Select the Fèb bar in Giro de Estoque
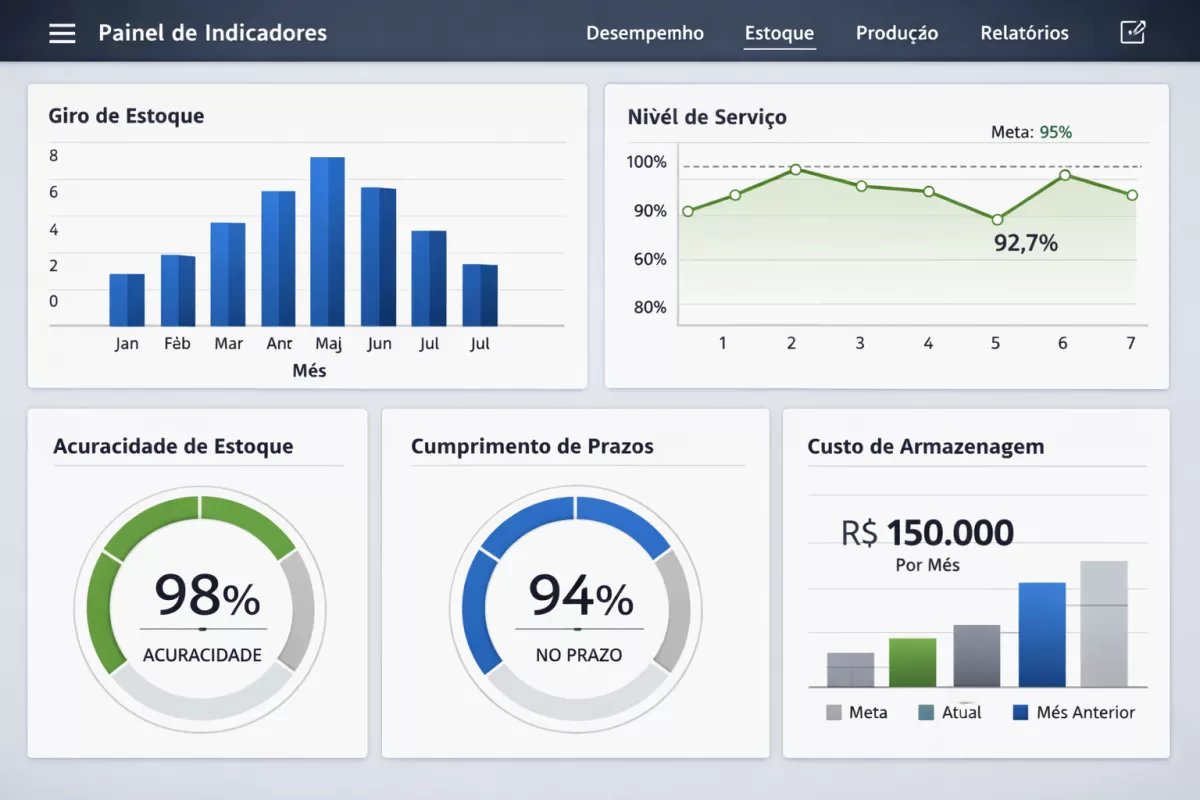This screenshot has height=800, width=1200. (178, 291)
